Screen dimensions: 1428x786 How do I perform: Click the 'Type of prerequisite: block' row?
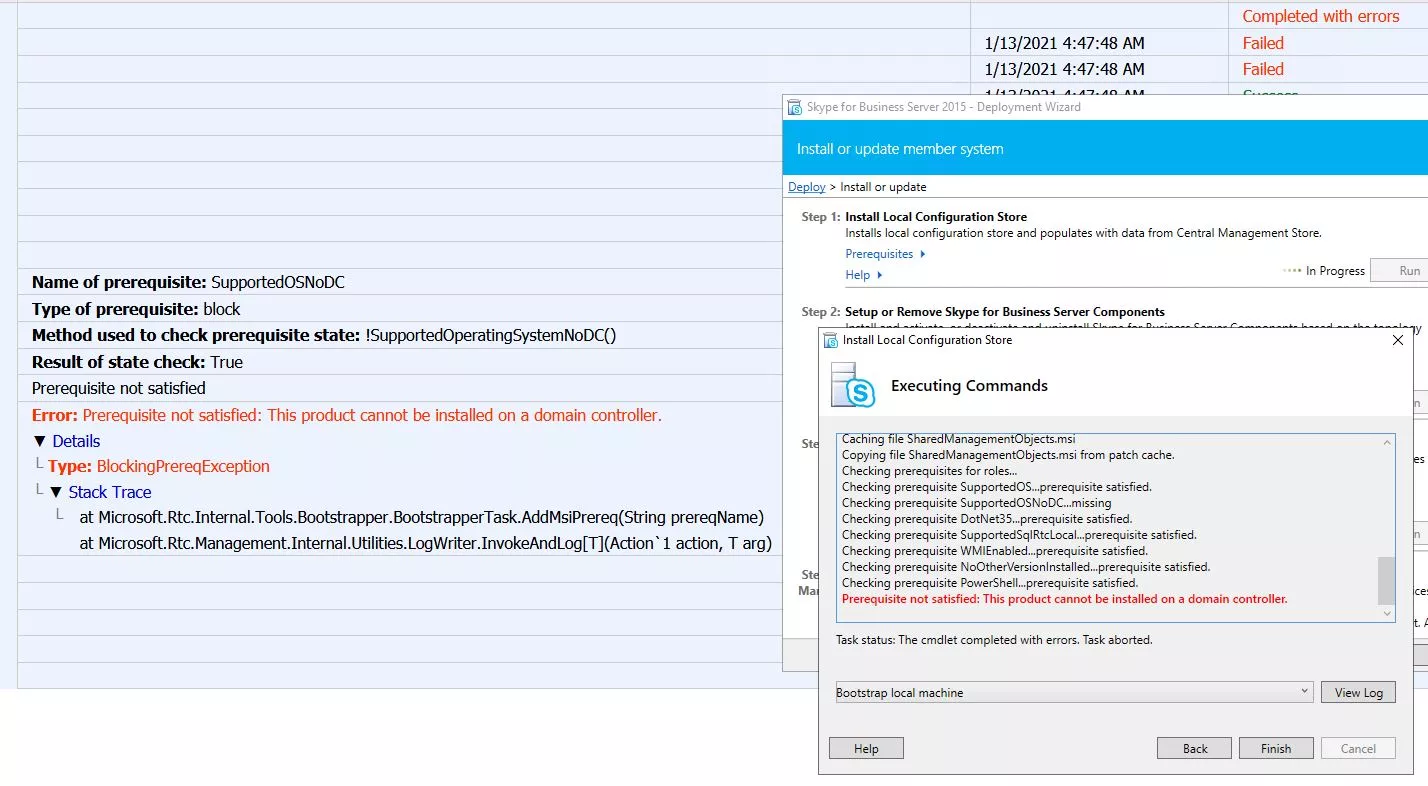coord(136,309)
